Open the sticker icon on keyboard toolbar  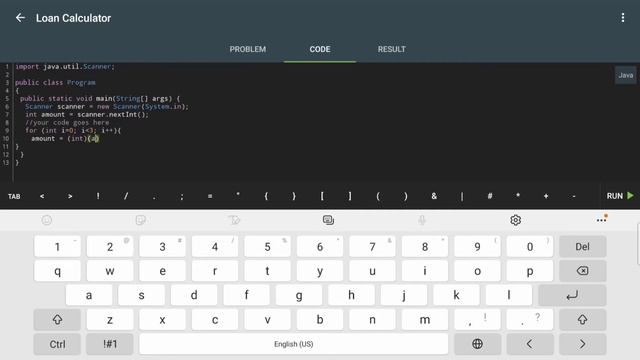140,220
